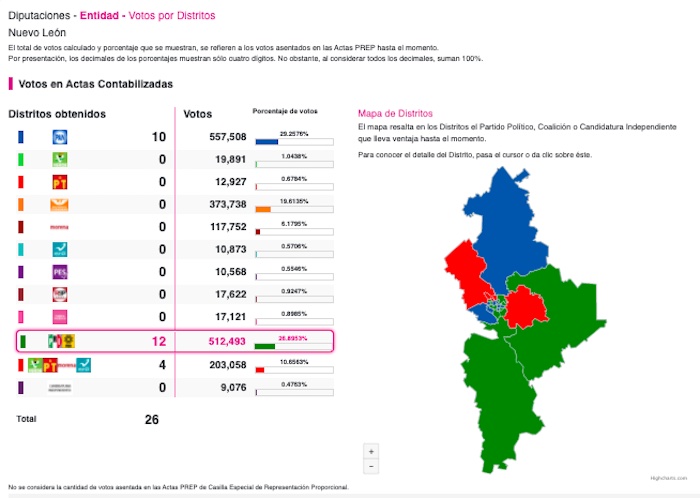Viewport: 700px width, 498px height.
Task: Click the independent candidate logo
Action: tap(59, 388)
